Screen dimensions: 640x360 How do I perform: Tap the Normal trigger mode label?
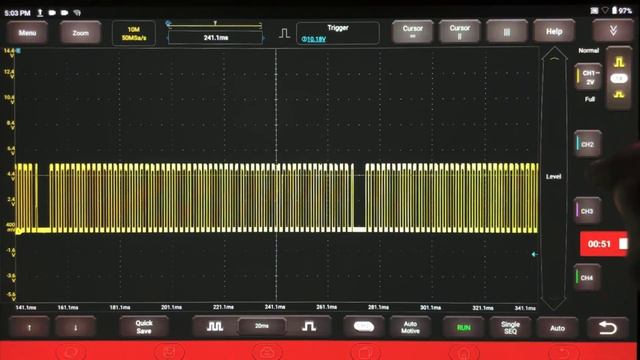point(588,51)
